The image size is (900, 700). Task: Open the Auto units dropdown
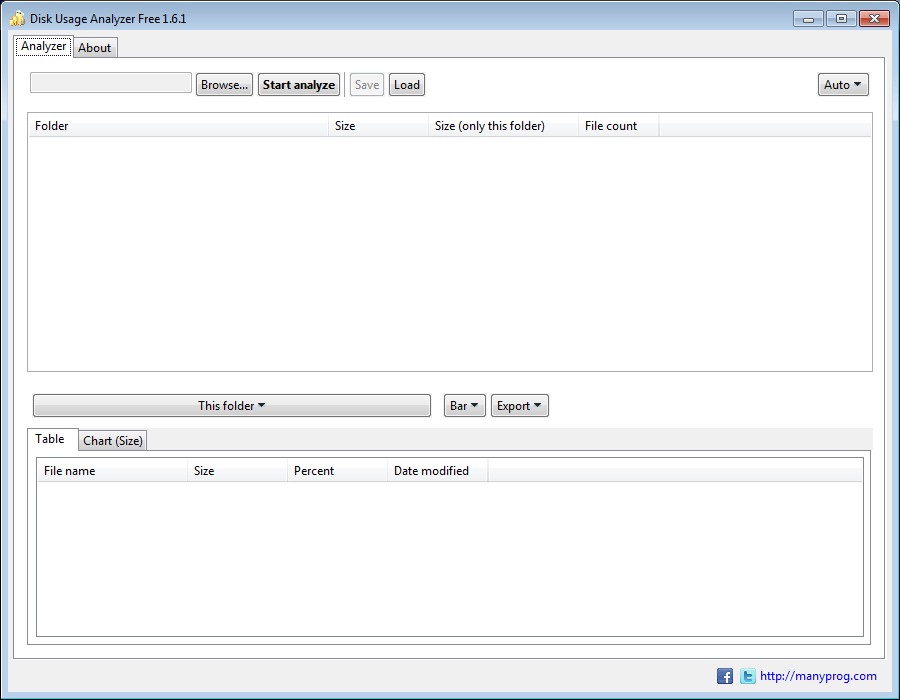pyautogui.click(x=842, y=84)
